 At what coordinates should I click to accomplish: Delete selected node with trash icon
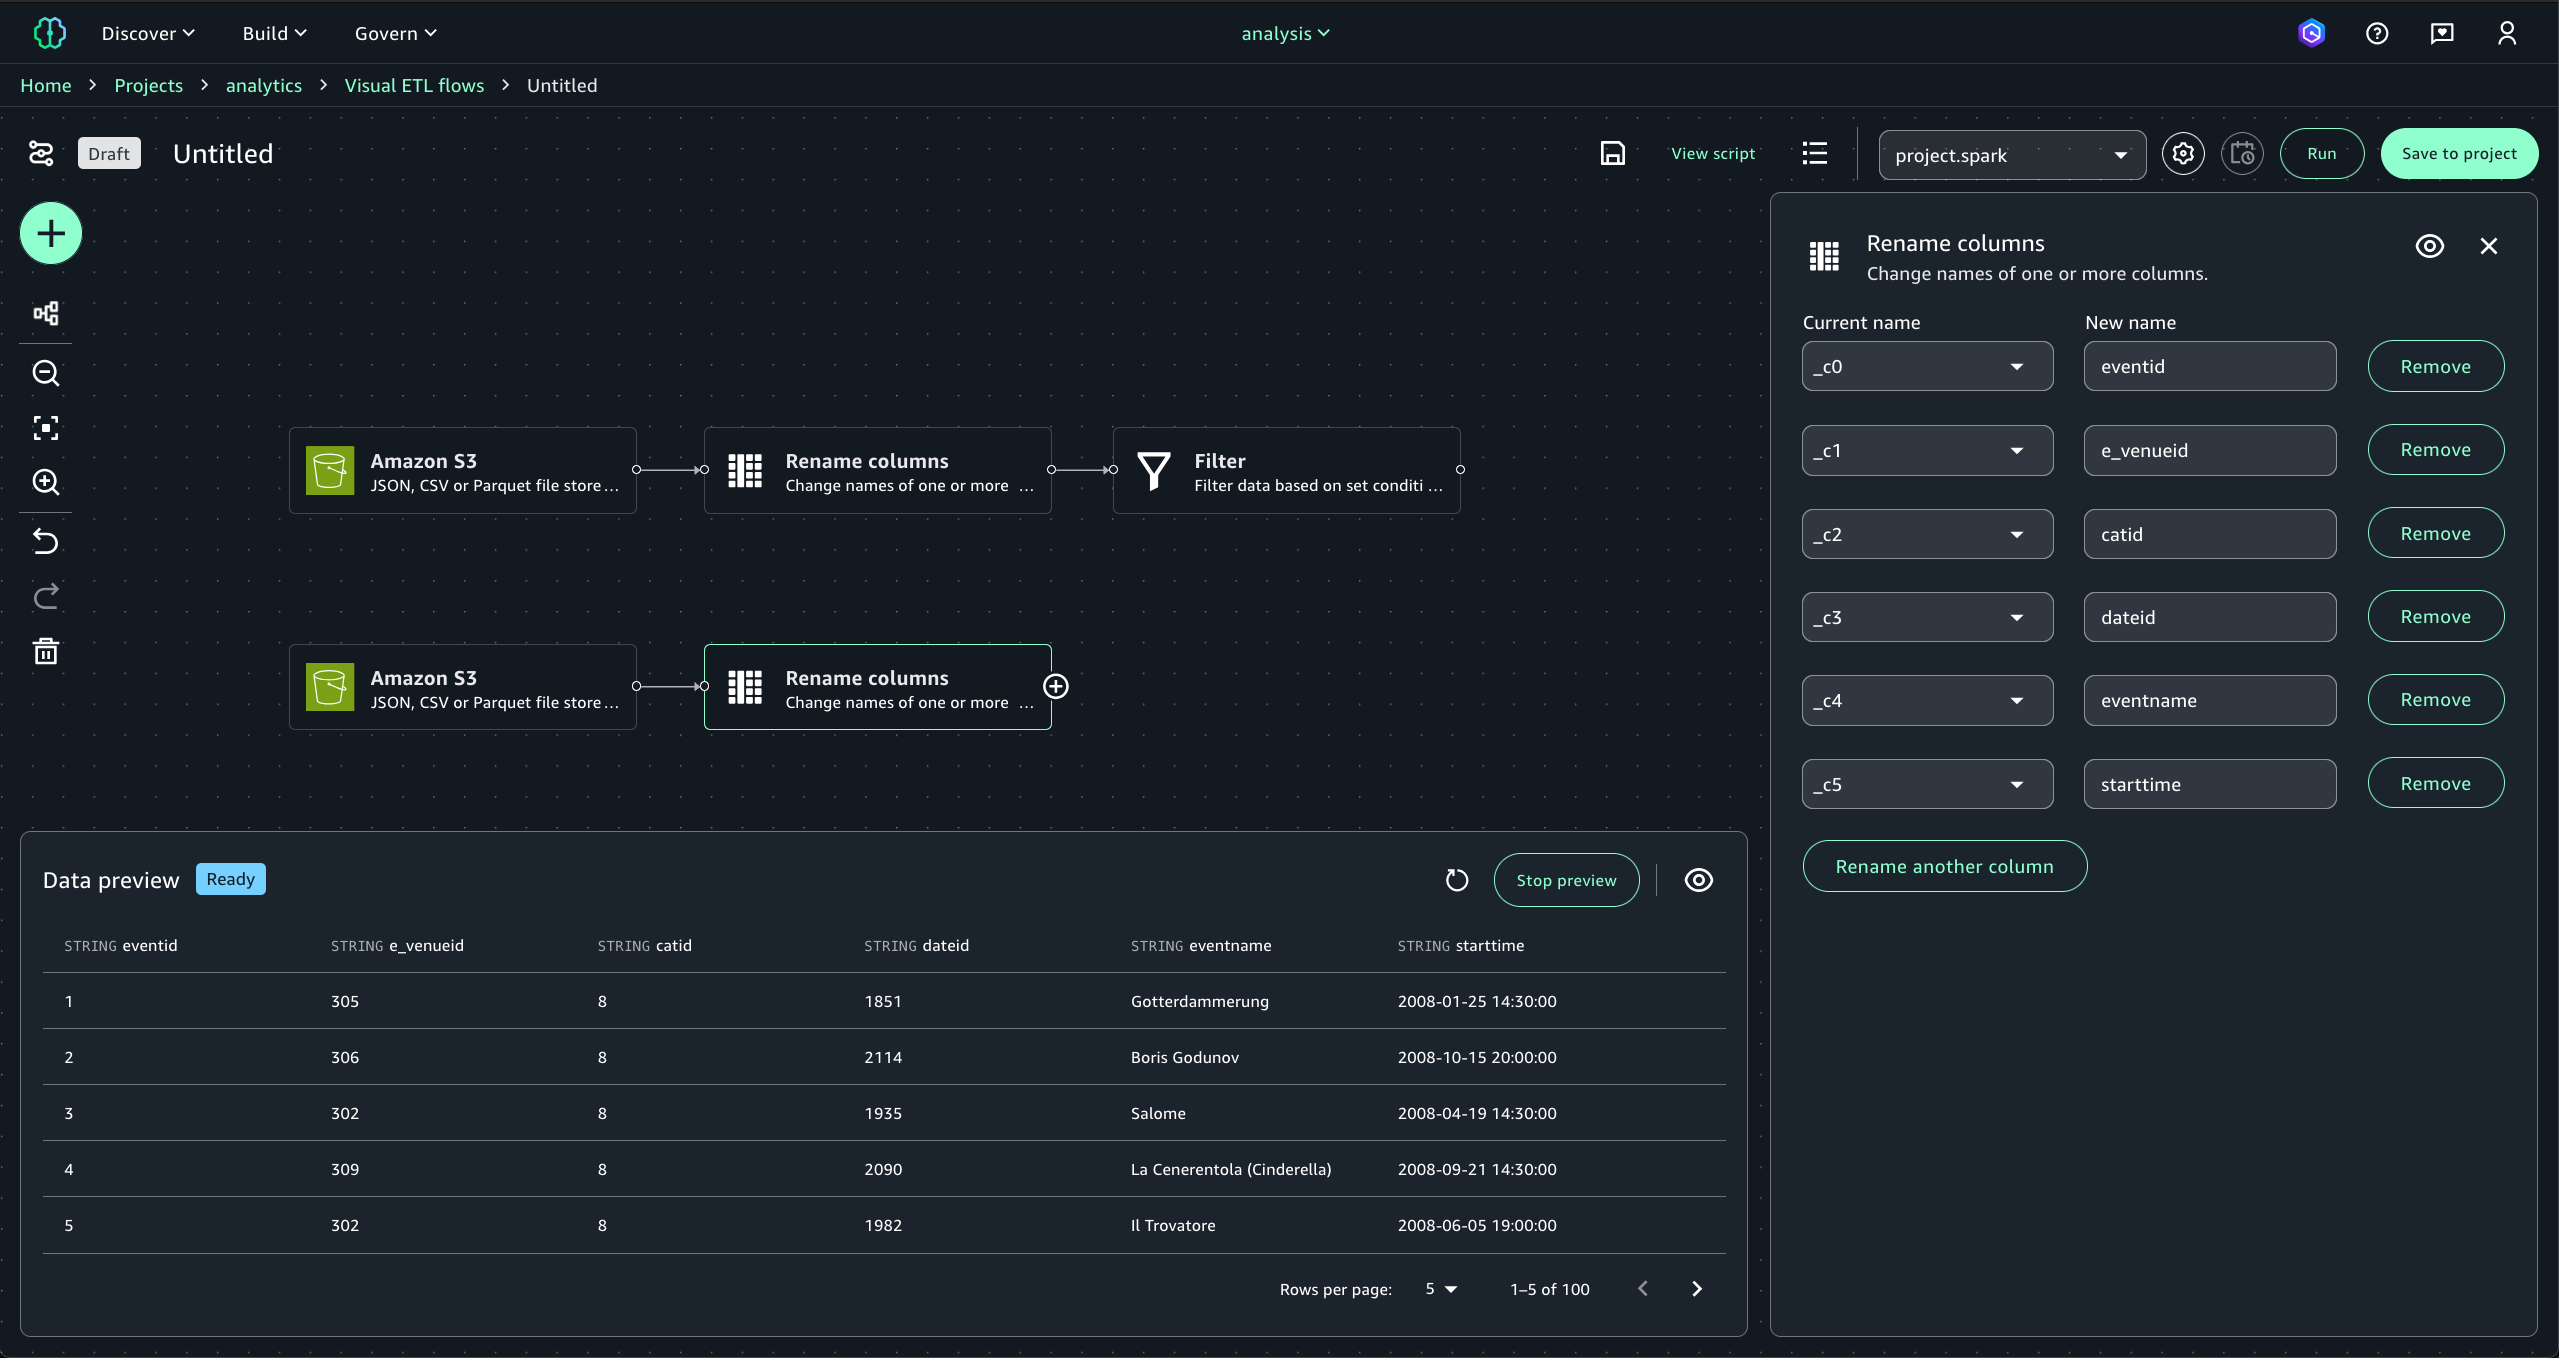pyautogui.click(x=46, y=652)
